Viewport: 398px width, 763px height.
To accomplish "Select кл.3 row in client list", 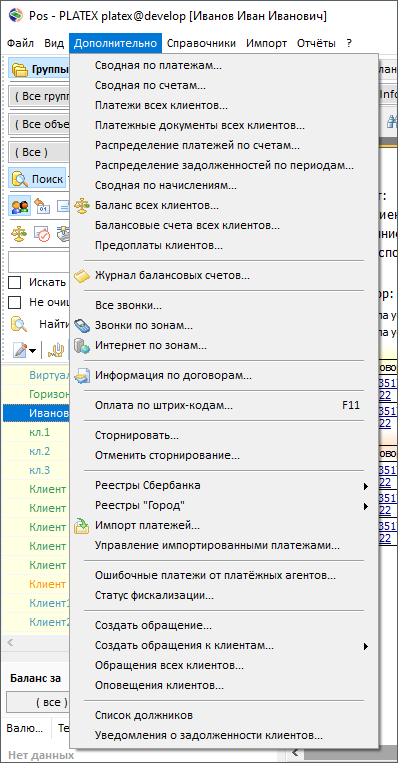I will [x=36, y=471].
